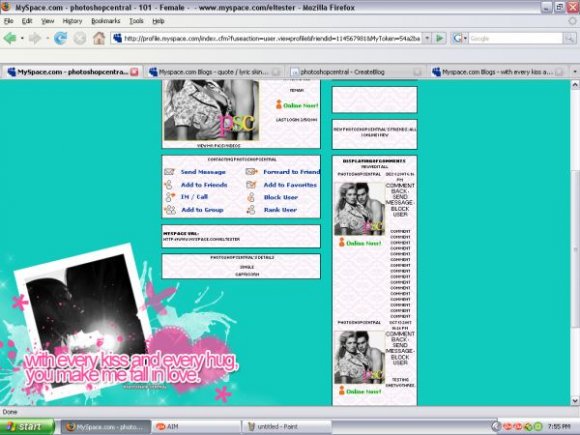The height and width of the screenshot is (435, 580).
Task: Click the icon beside Rank User
Action: click(251, 210)
